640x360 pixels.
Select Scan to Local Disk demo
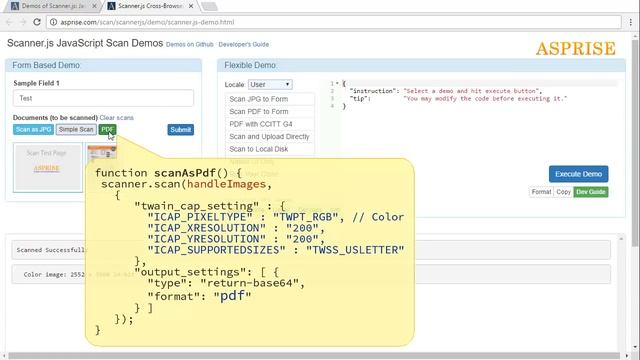pos(269,149)
